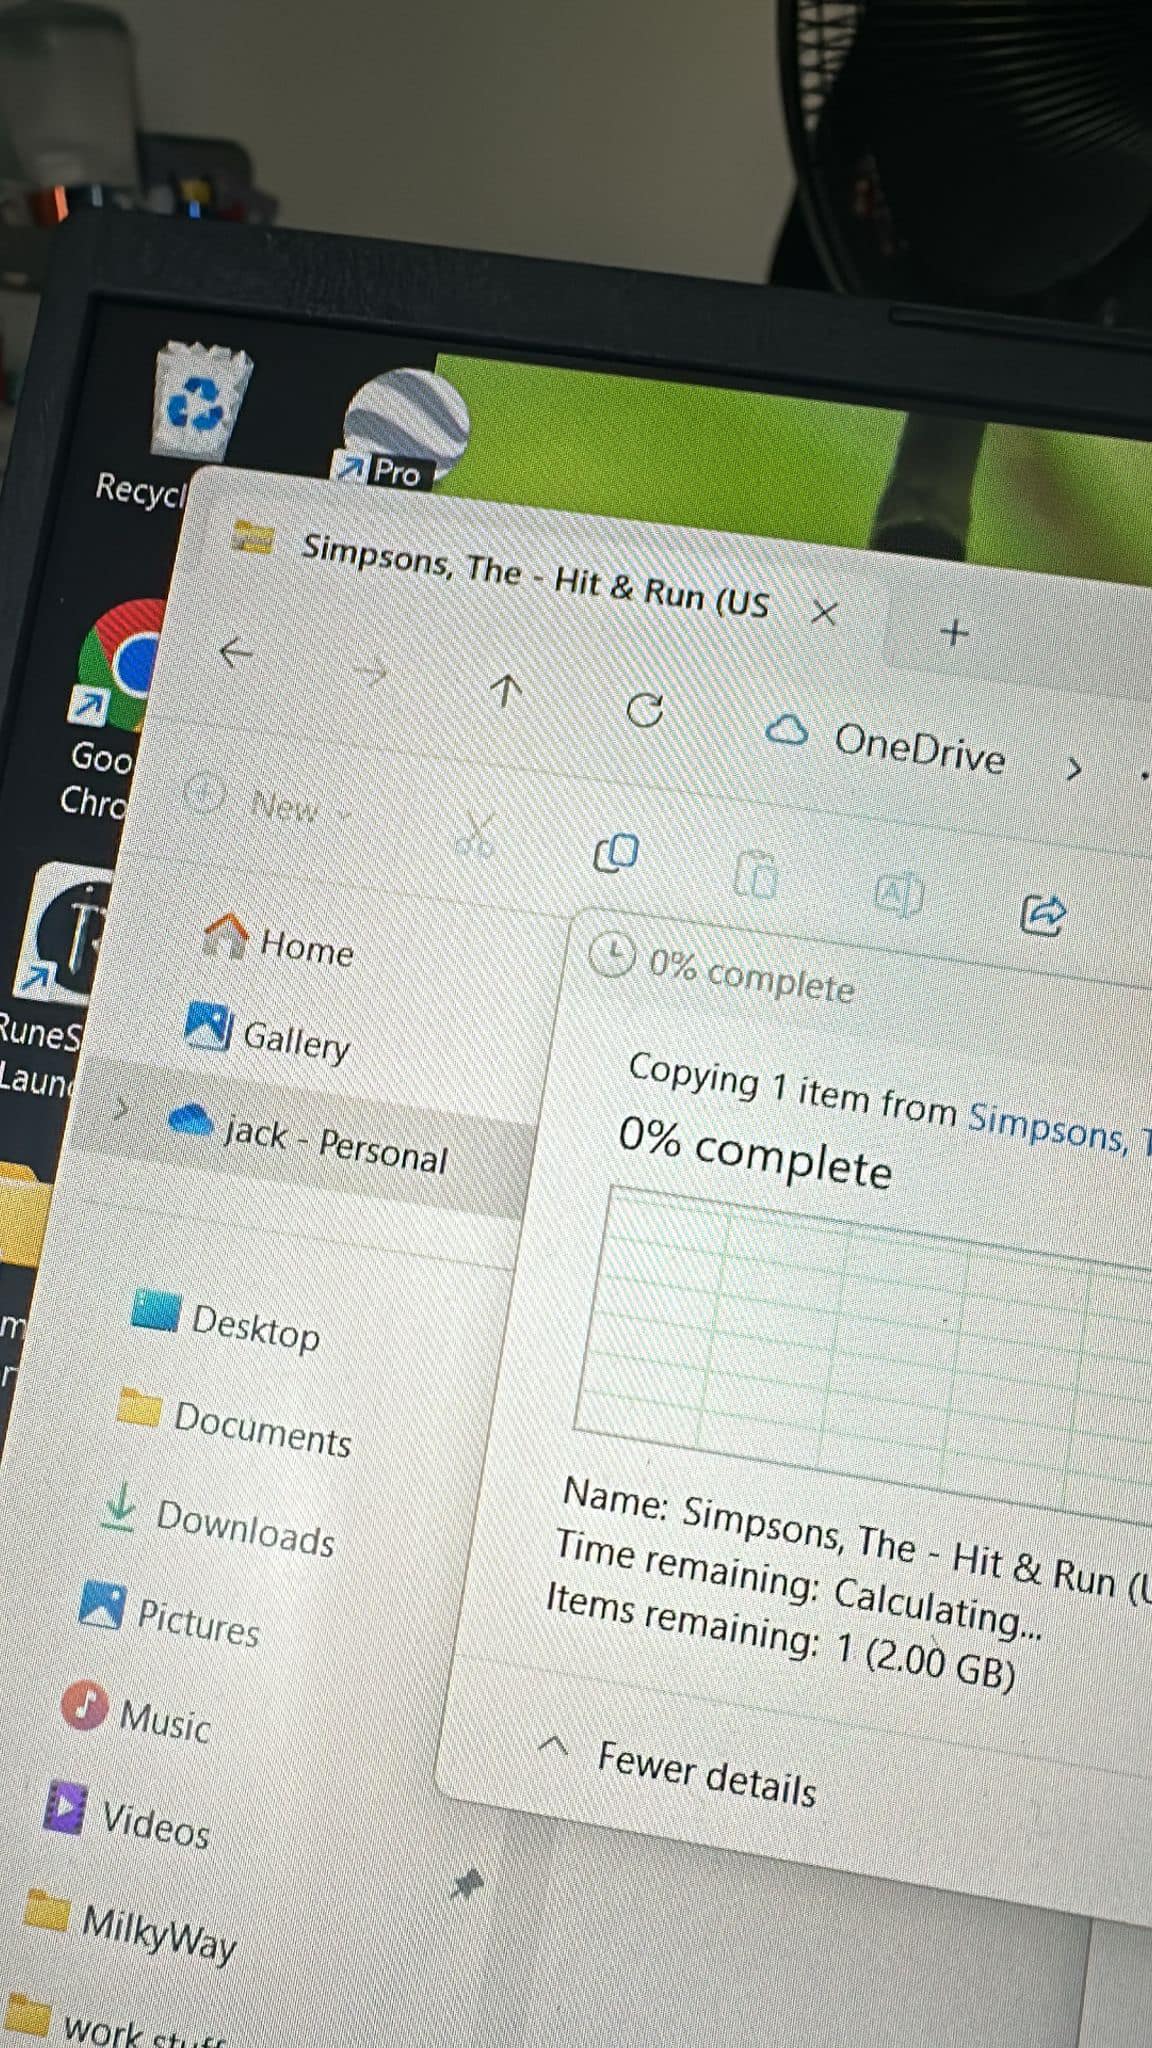Click the OneDrive cloud icon in address bar
The width and height of the screenshot is (1152, 2048).
point(786,730)
